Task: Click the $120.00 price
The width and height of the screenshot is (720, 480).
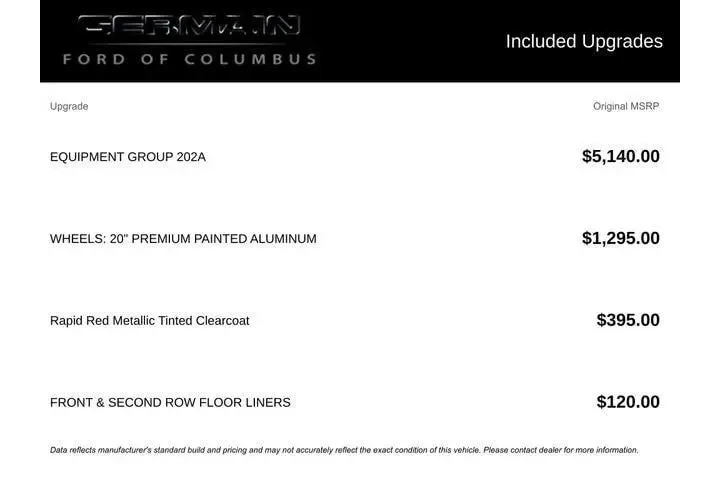Action: click(628, 402)
